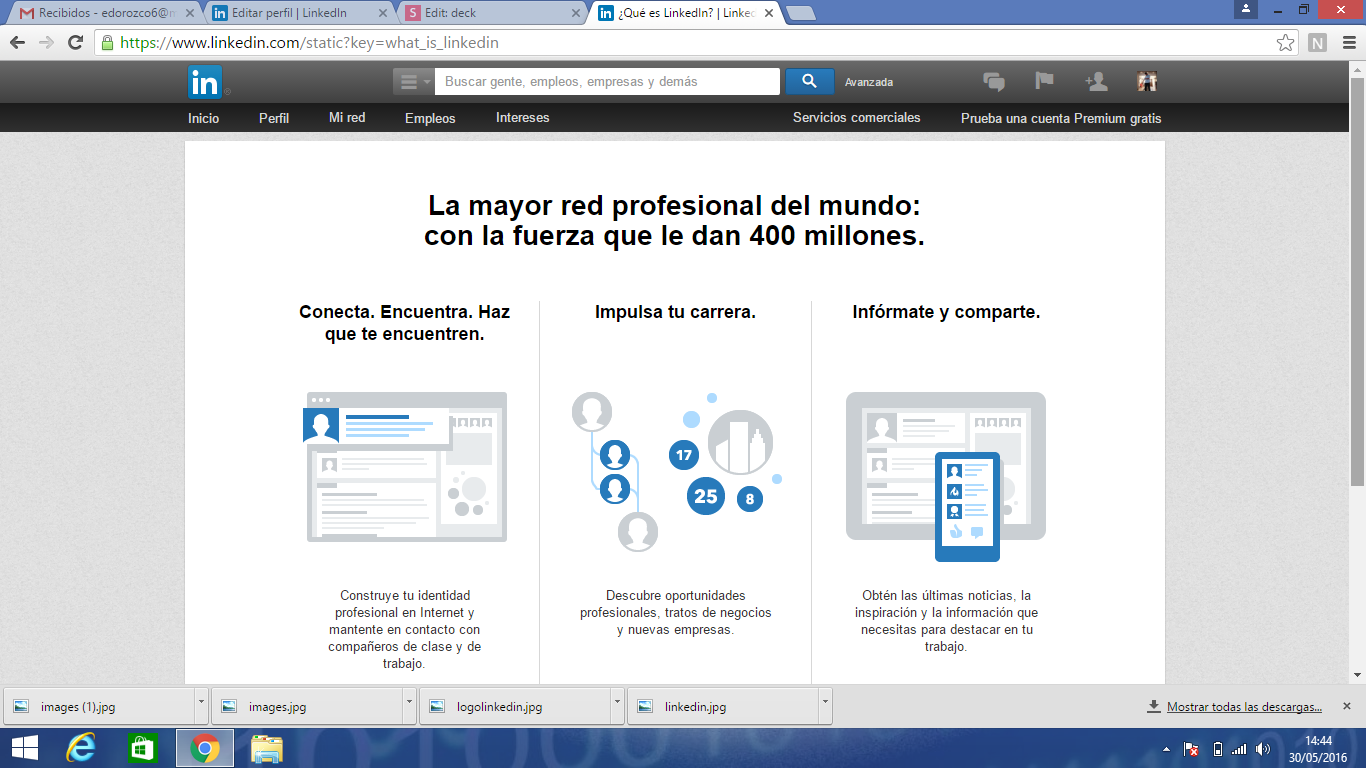Viewport: 1366px width, 768px height.
Task: Click the address bar URL
Action: (309, 43)
